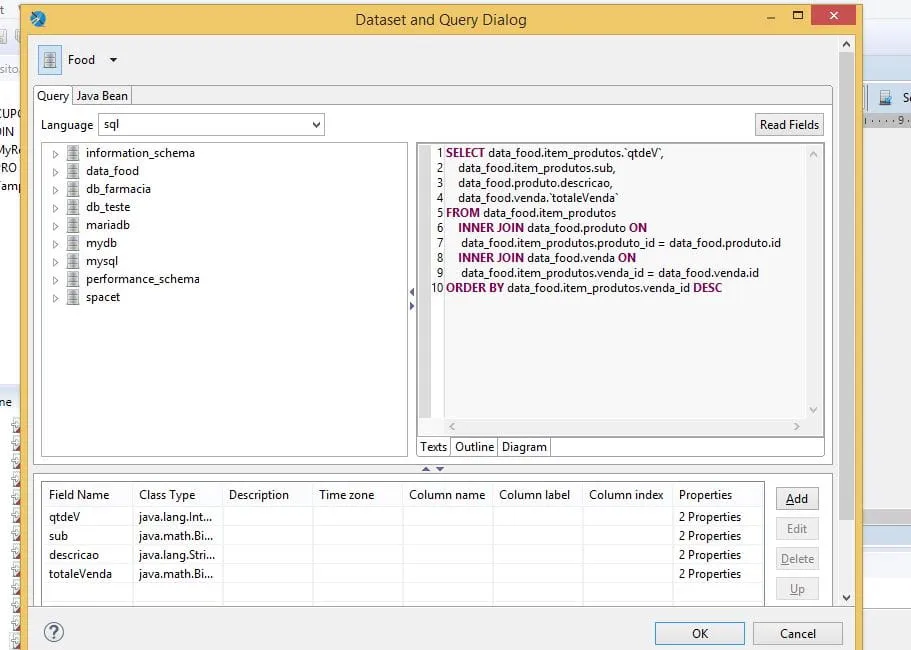Click the information_schema database icon
The width and height of the screenshot is (911, 650).
pyautogui.click(x=73, y=153)
